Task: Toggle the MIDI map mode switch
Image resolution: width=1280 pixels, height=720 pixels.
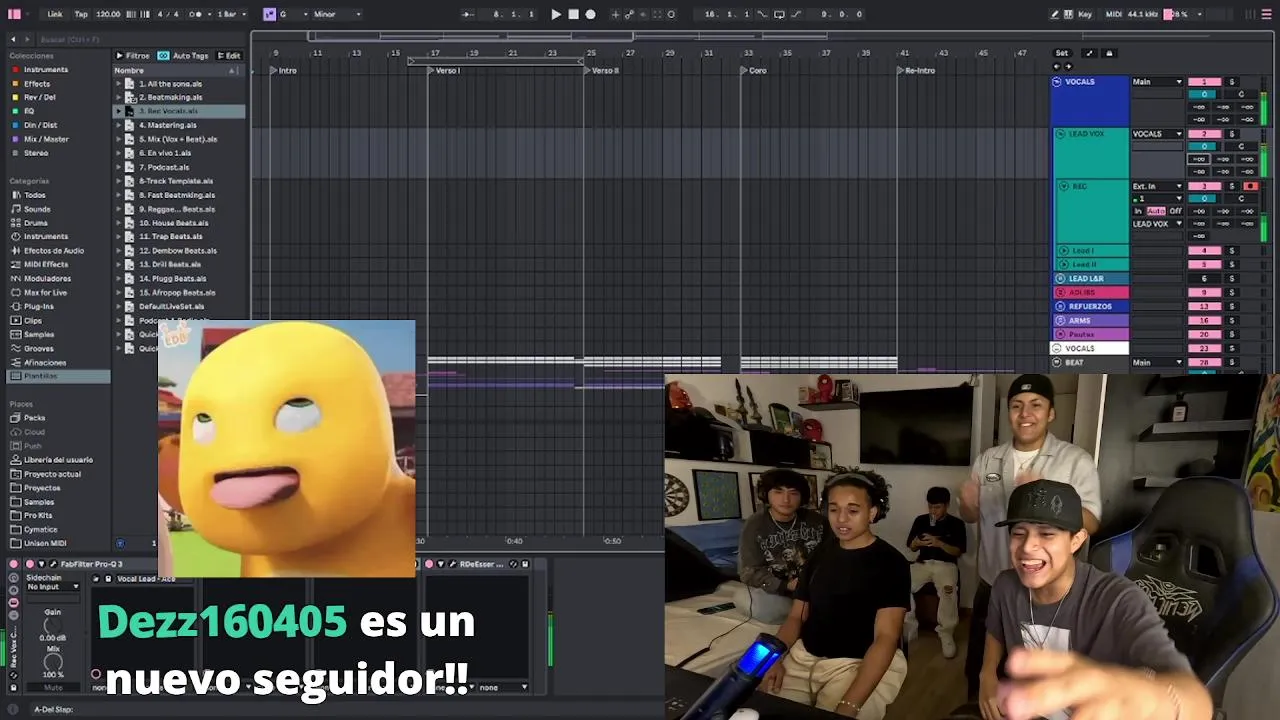Action: pos(1112,14)
